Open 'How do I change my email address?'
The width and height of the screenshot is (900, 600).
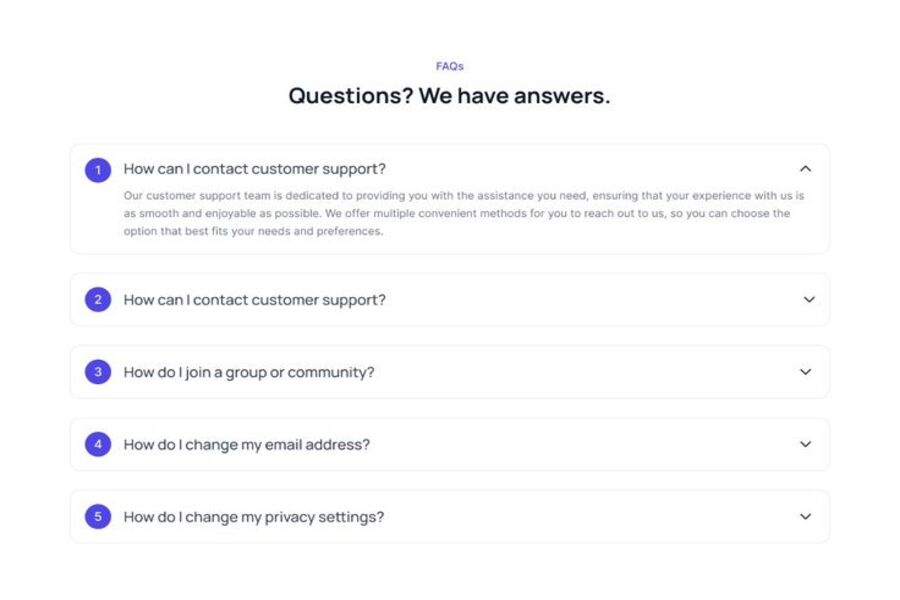coord(246,445)
